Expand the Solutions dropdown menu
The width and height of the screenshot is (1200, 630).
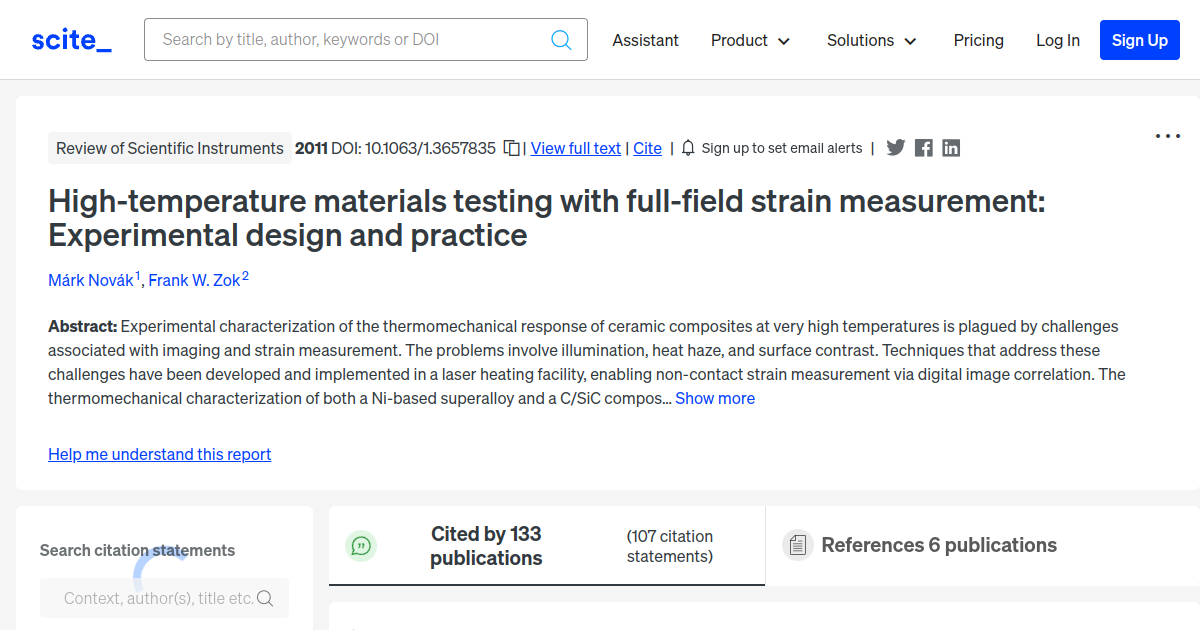pos(872,40)
